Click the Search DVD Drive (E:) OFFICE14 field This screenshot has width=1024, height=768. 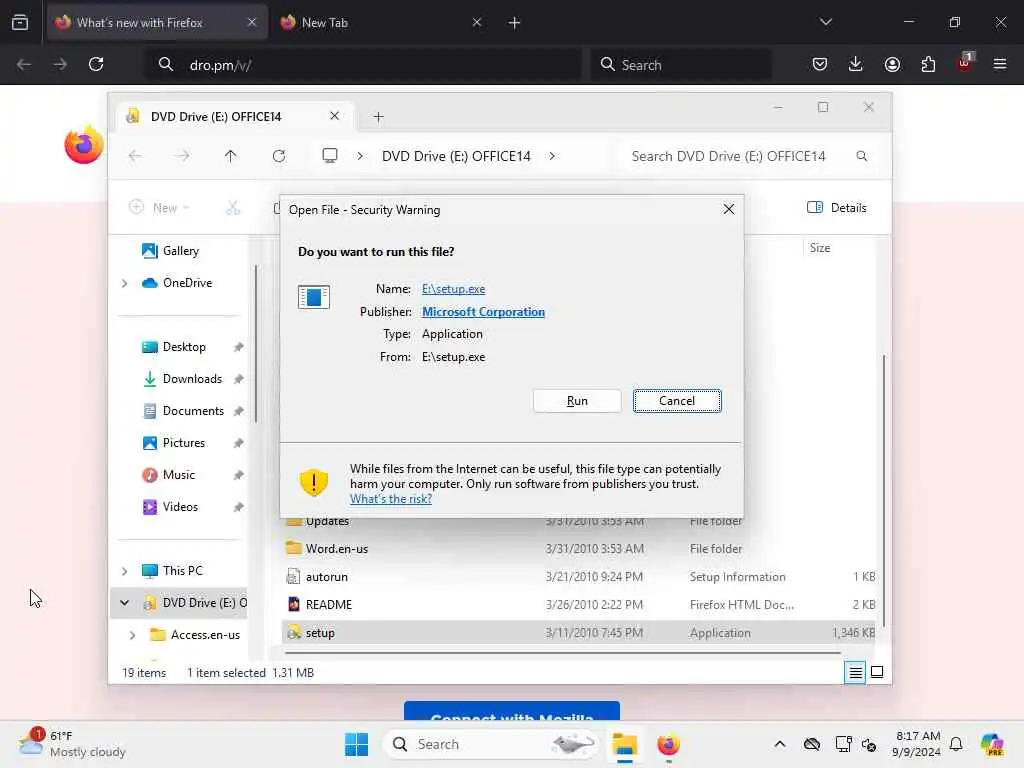[x=749, y=156]
